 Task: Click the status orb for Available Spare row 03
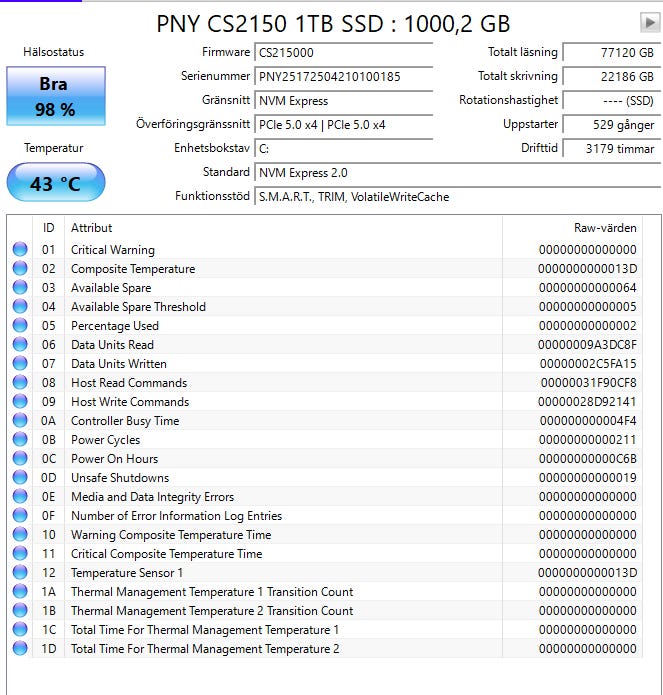pyautogui.click(x=20, y=287)
